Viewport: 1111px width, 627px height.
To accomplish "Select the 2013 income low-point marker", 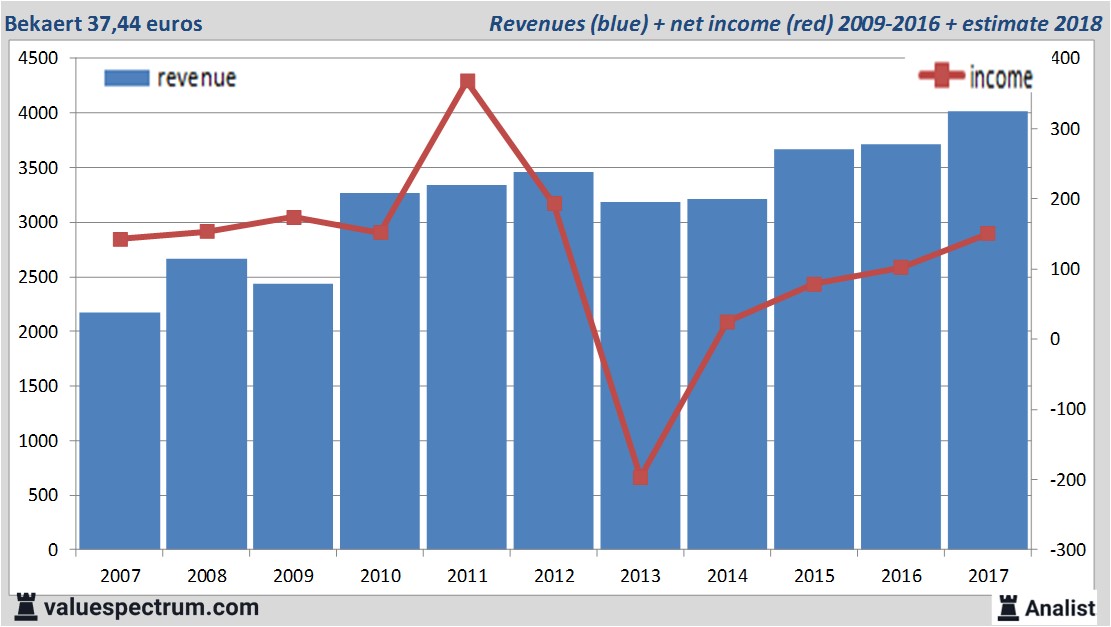I will pos(641,477).
